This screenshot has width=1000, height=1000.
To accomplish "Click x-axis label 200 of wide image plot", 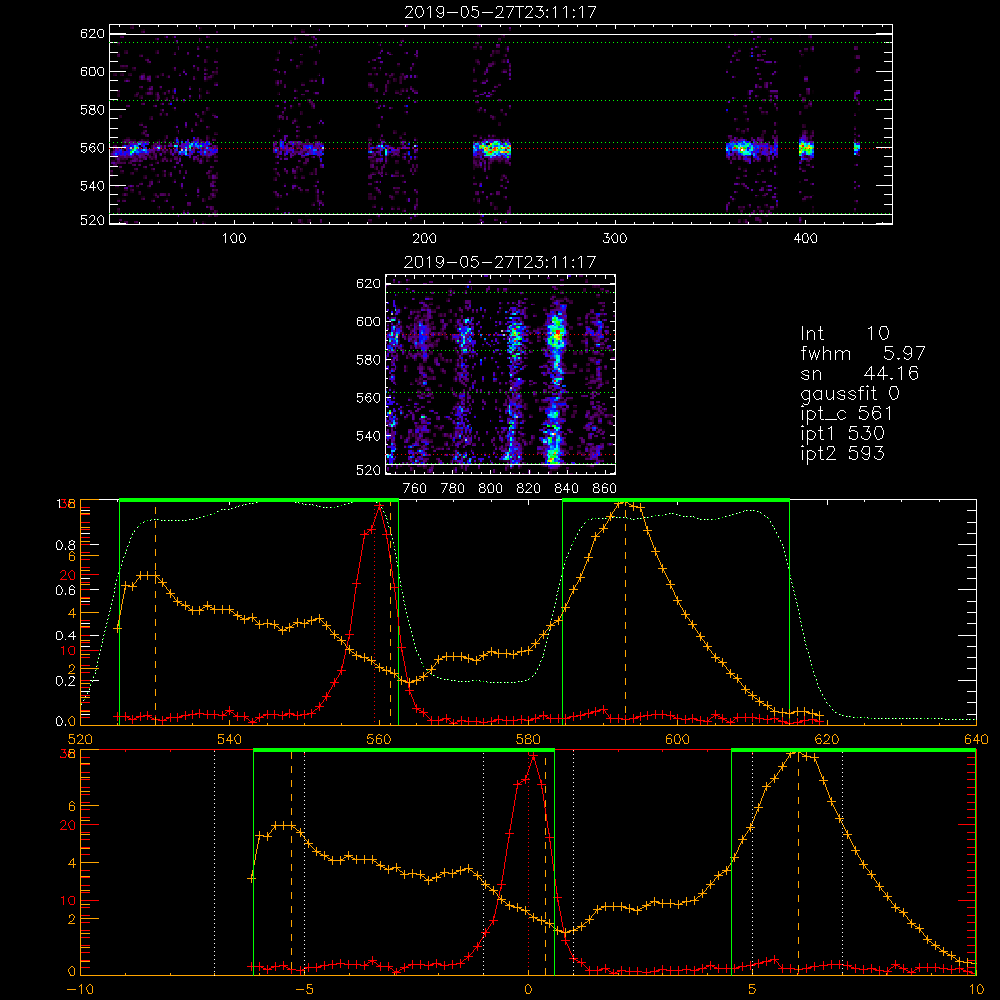I will pyautogui.click(x=424, y=239).
